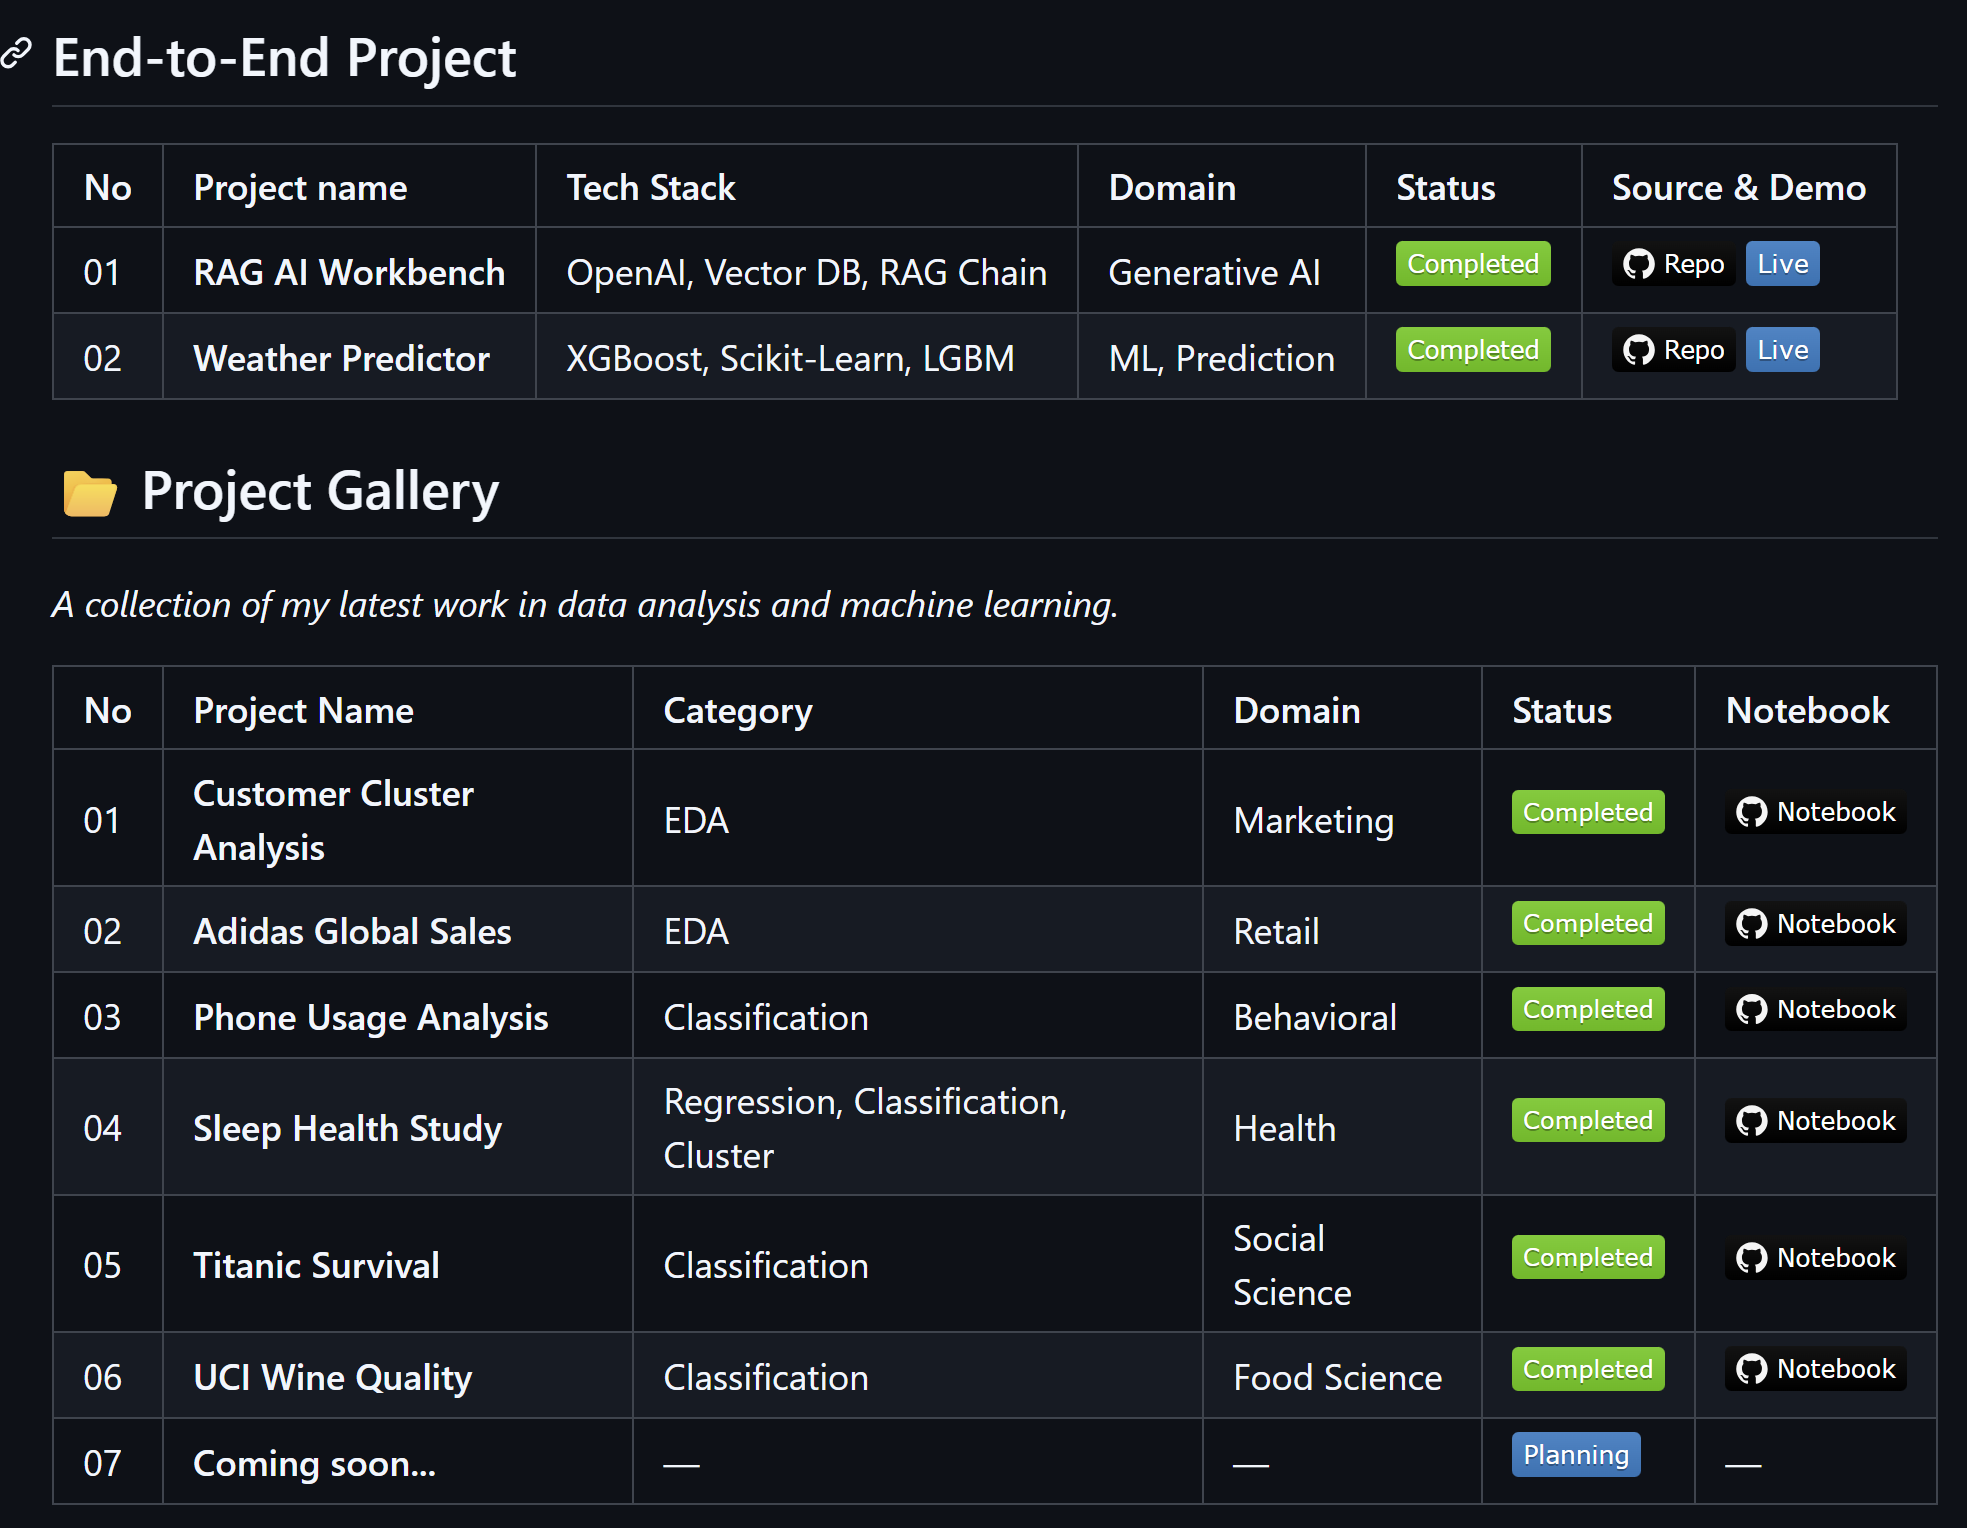The width and height of the screenshot is (1967, 1528).
Task: Click the End-to-End Project heading
Action: [285, 57]
